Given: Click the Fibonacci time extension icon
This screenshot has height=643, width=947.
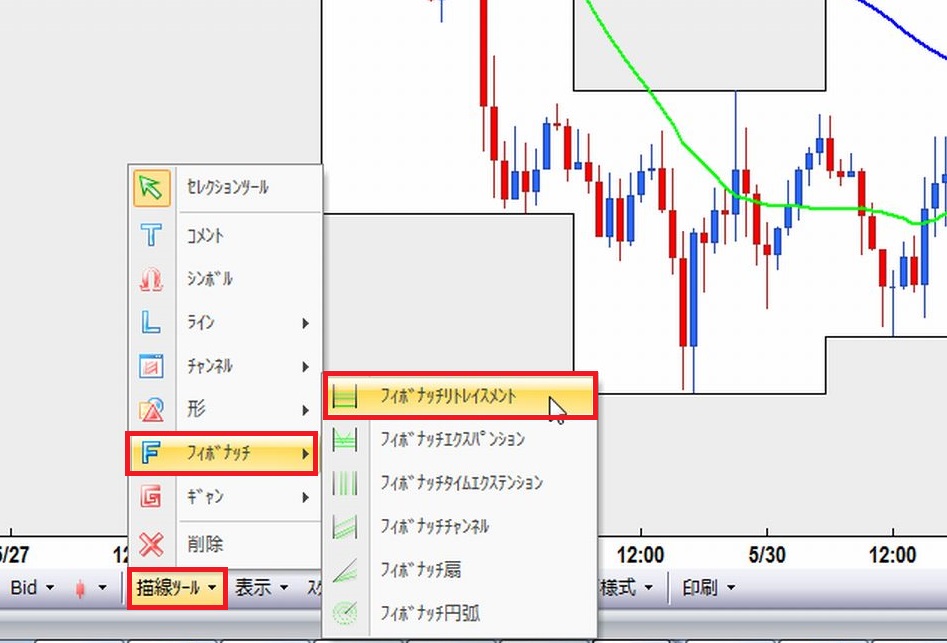Looking at the screenshot, I should click(345, 483).
